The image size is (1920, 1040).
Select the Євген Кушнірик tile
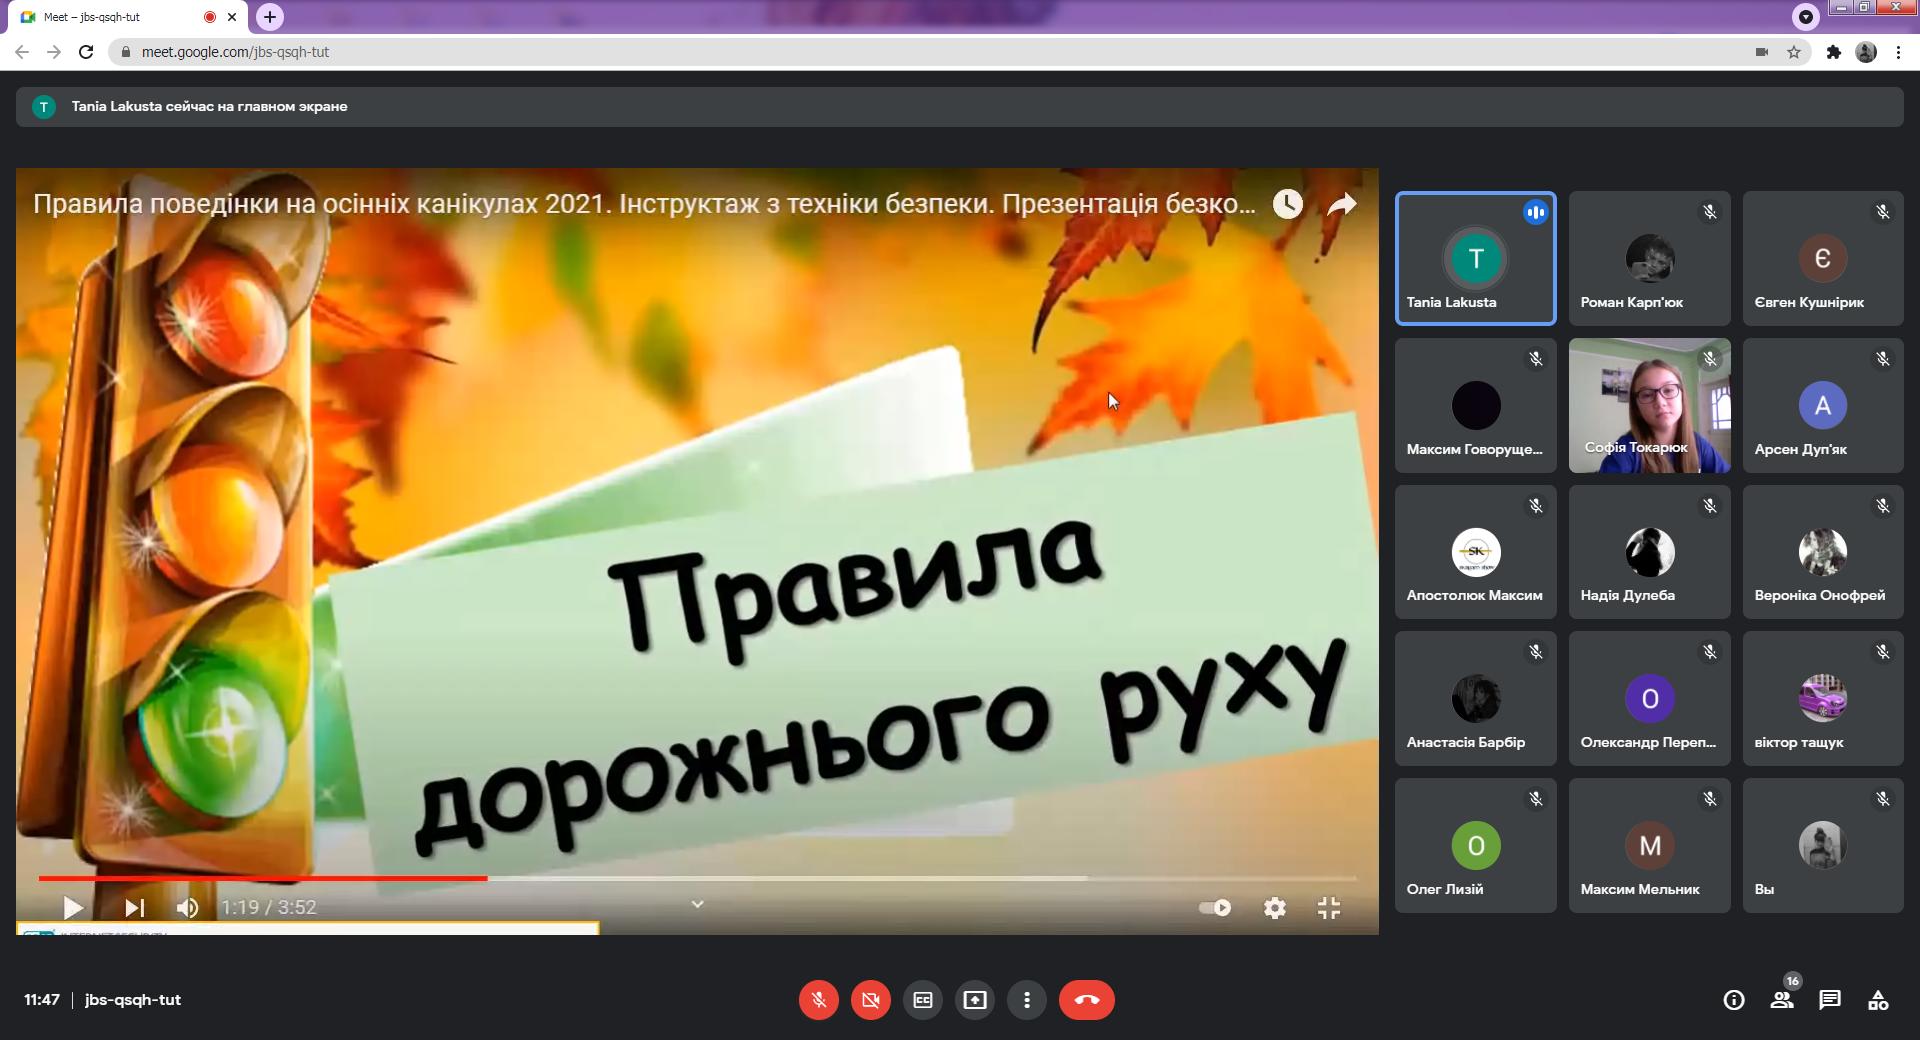point(1823,258)
